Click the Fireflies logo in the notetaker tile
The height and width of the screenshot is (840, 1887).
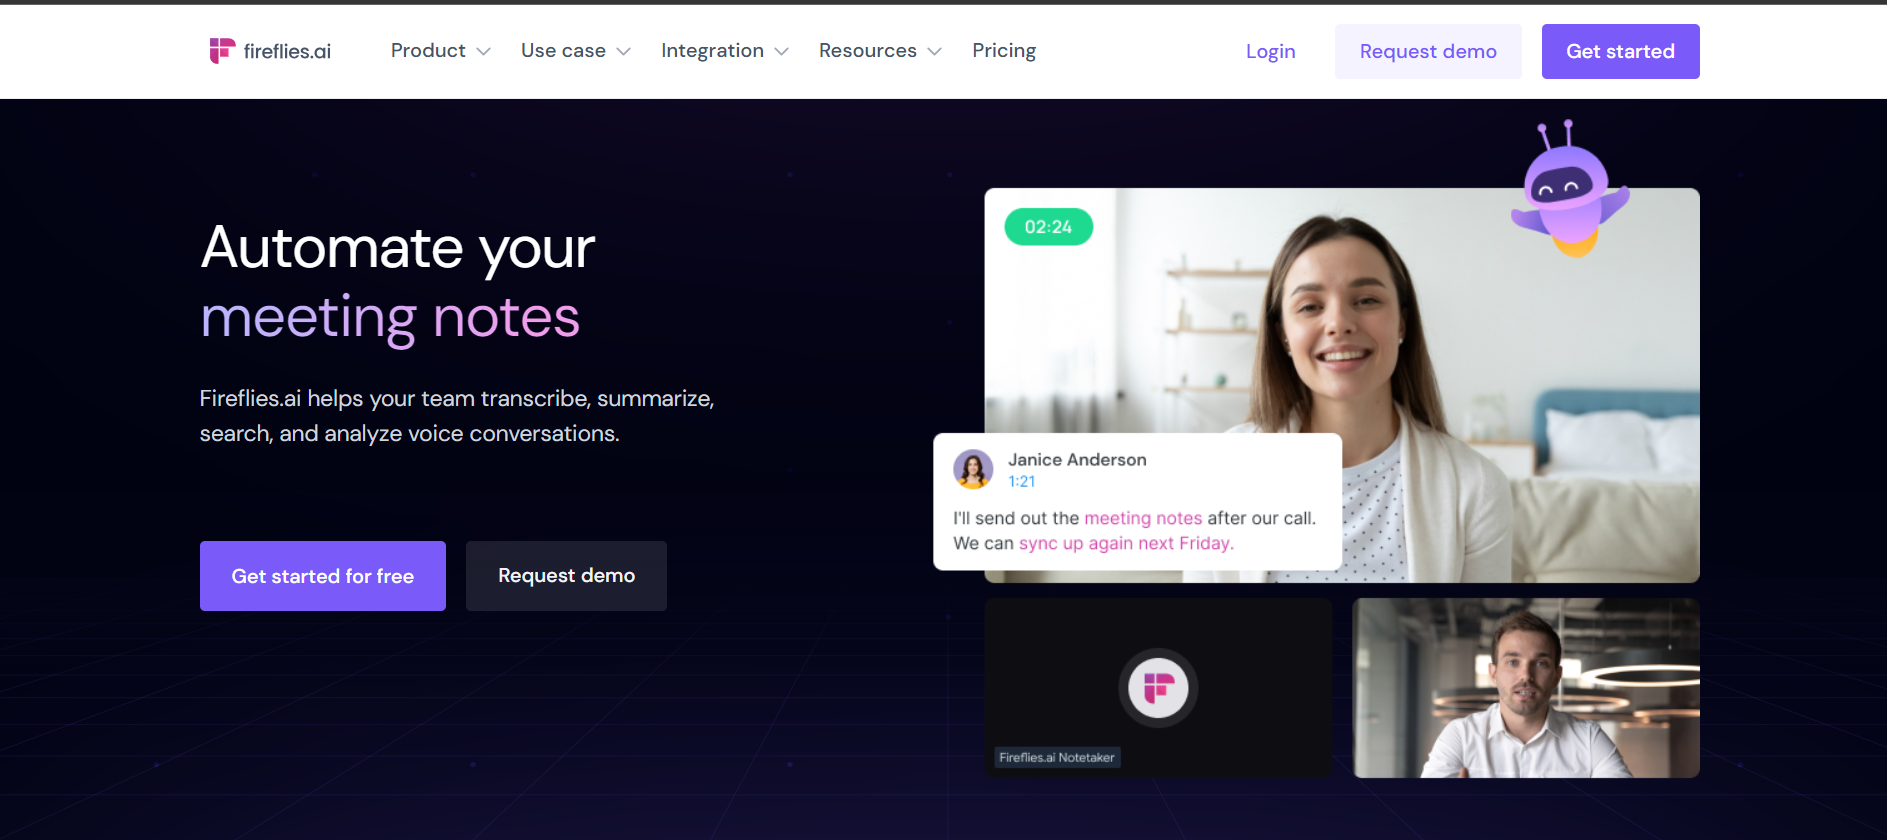[1158, 688]
